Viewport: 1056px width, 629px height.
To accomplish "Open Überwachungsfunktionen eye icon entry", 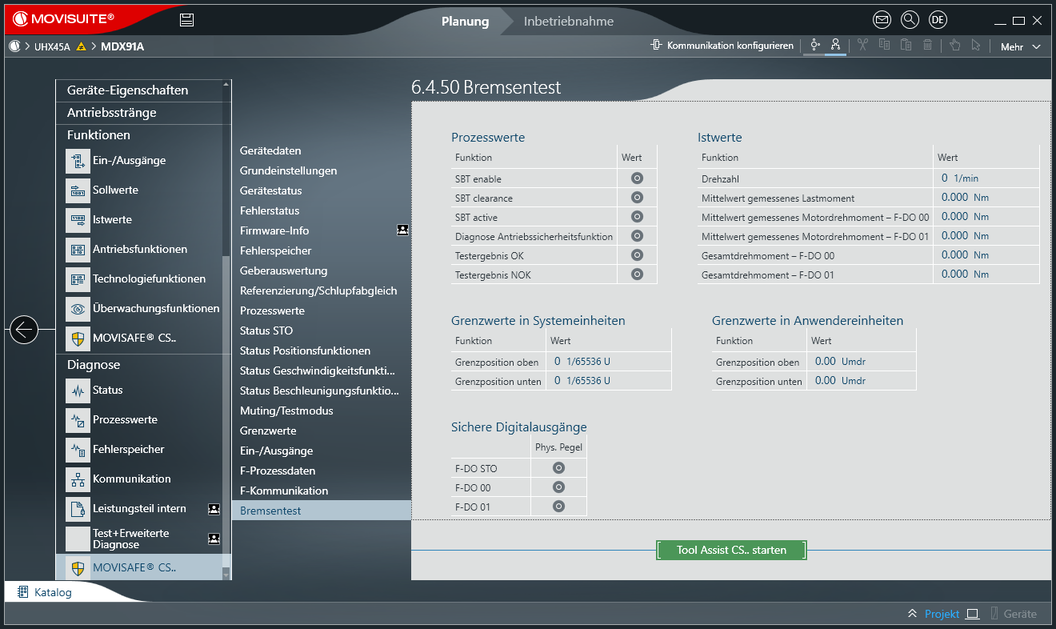I will point(155,309).
